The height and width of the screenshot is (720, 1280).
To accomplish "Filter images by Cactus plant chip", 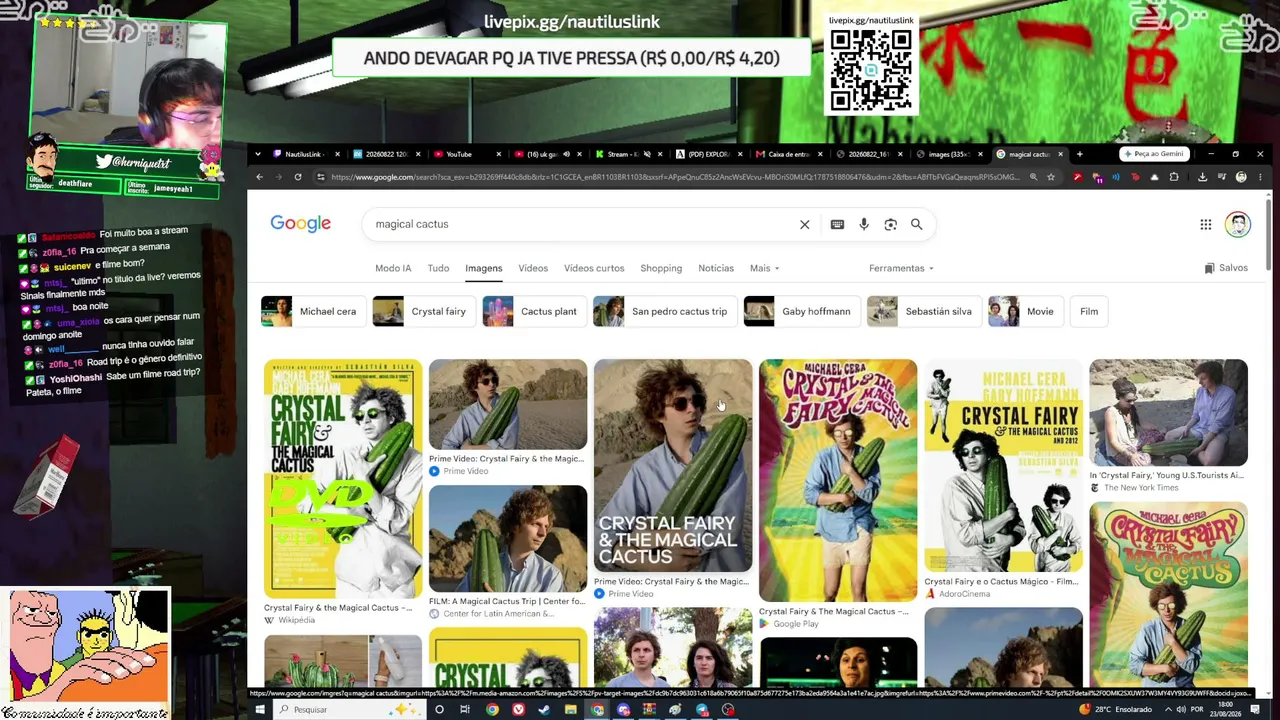I will [535, 312].
